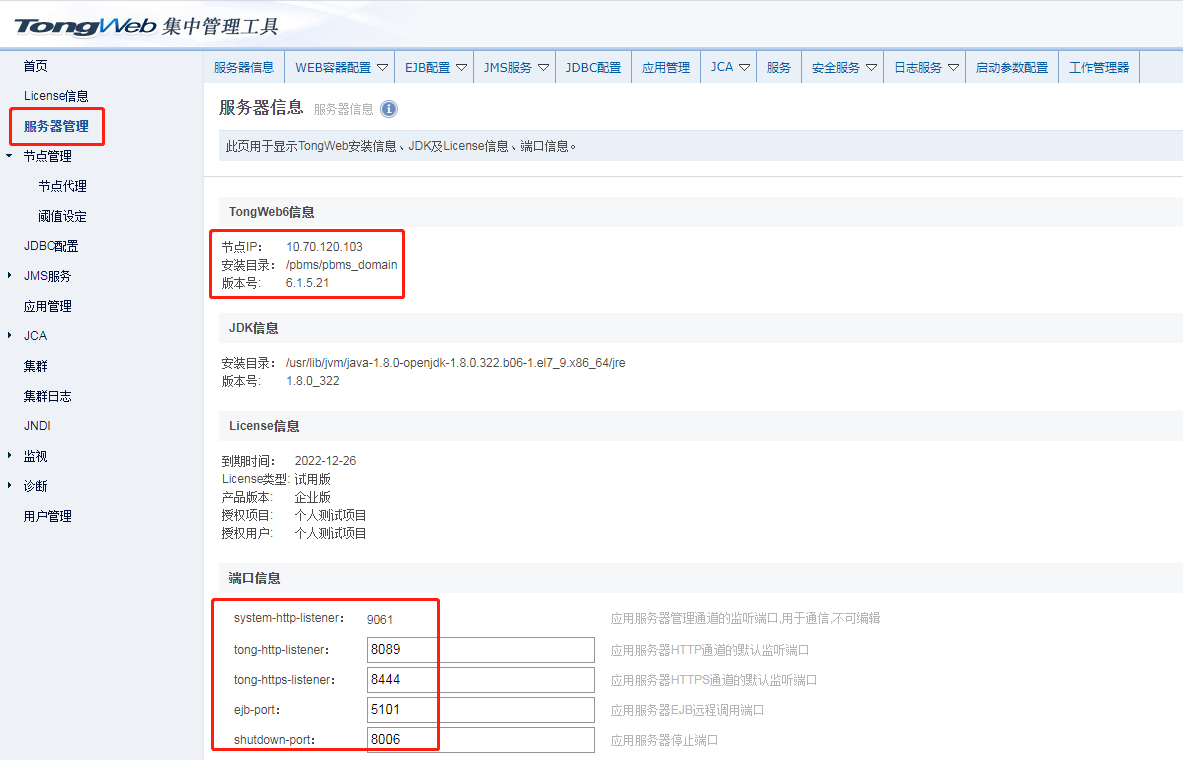Open 集群日志 in sidebar
This screenshot has width=1183, height=760.
[48, 396]
